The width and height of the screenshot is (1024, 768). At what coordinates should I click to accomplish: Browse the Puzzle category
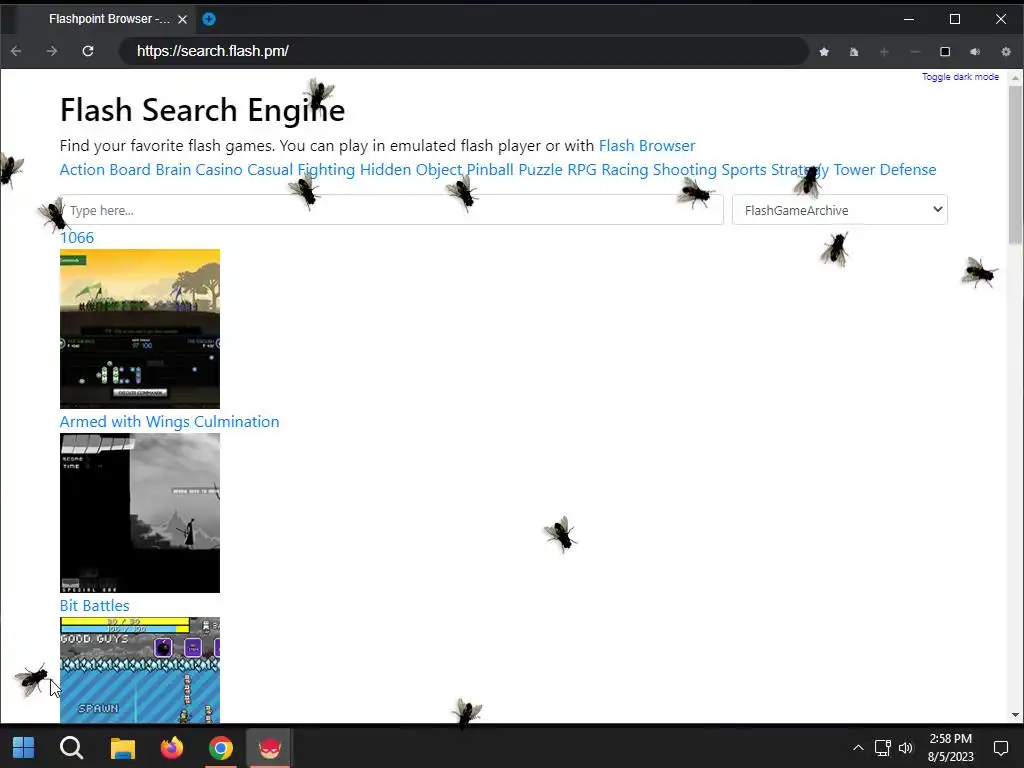[x=540, y=170]
